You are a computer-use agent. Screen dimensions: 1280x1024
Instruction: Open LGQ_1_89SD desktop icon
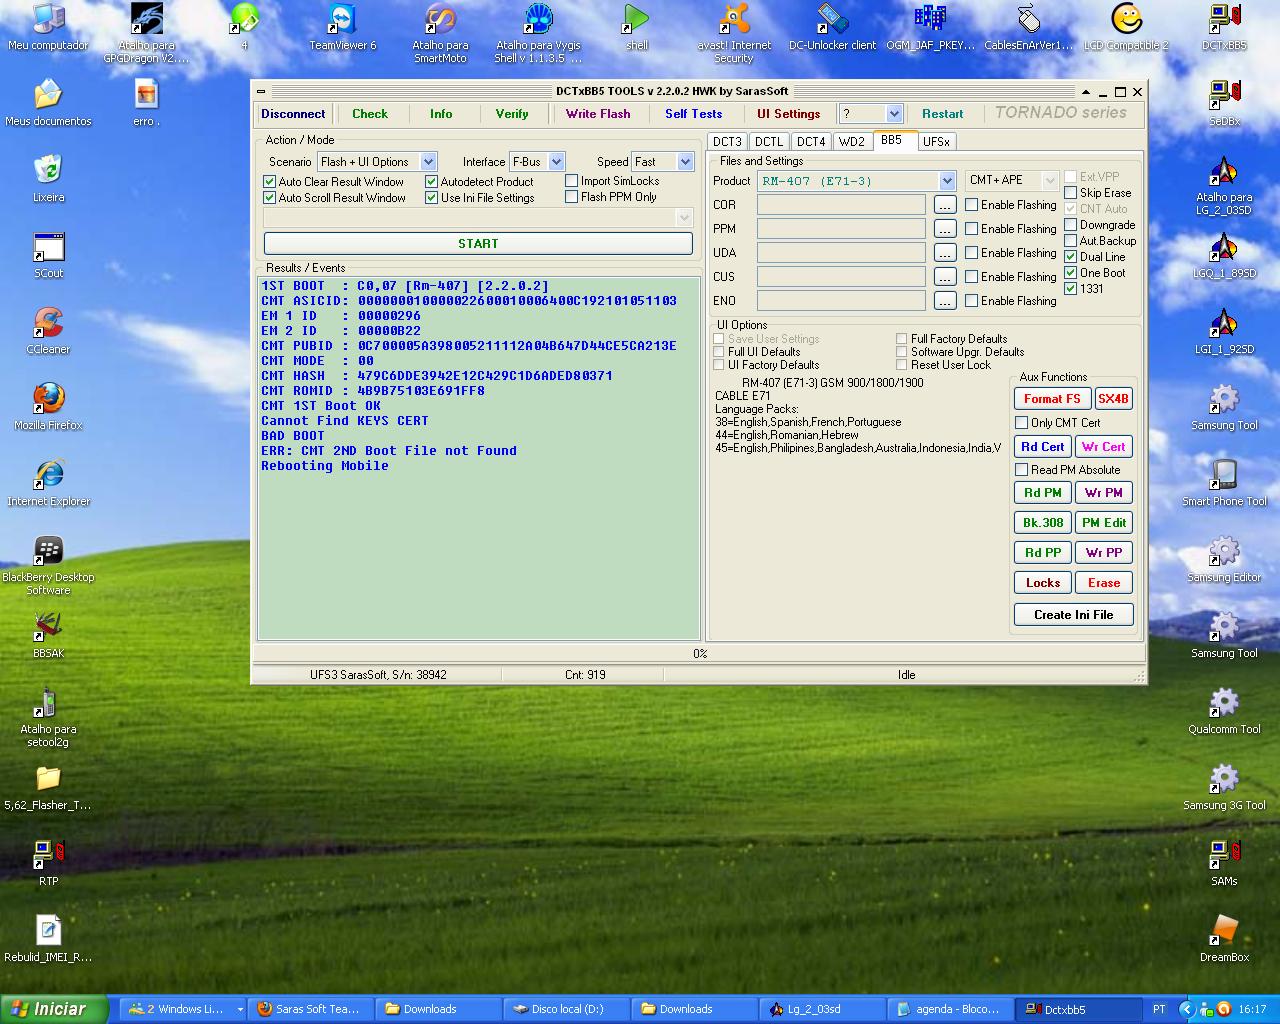click(x=1224, y=255)
